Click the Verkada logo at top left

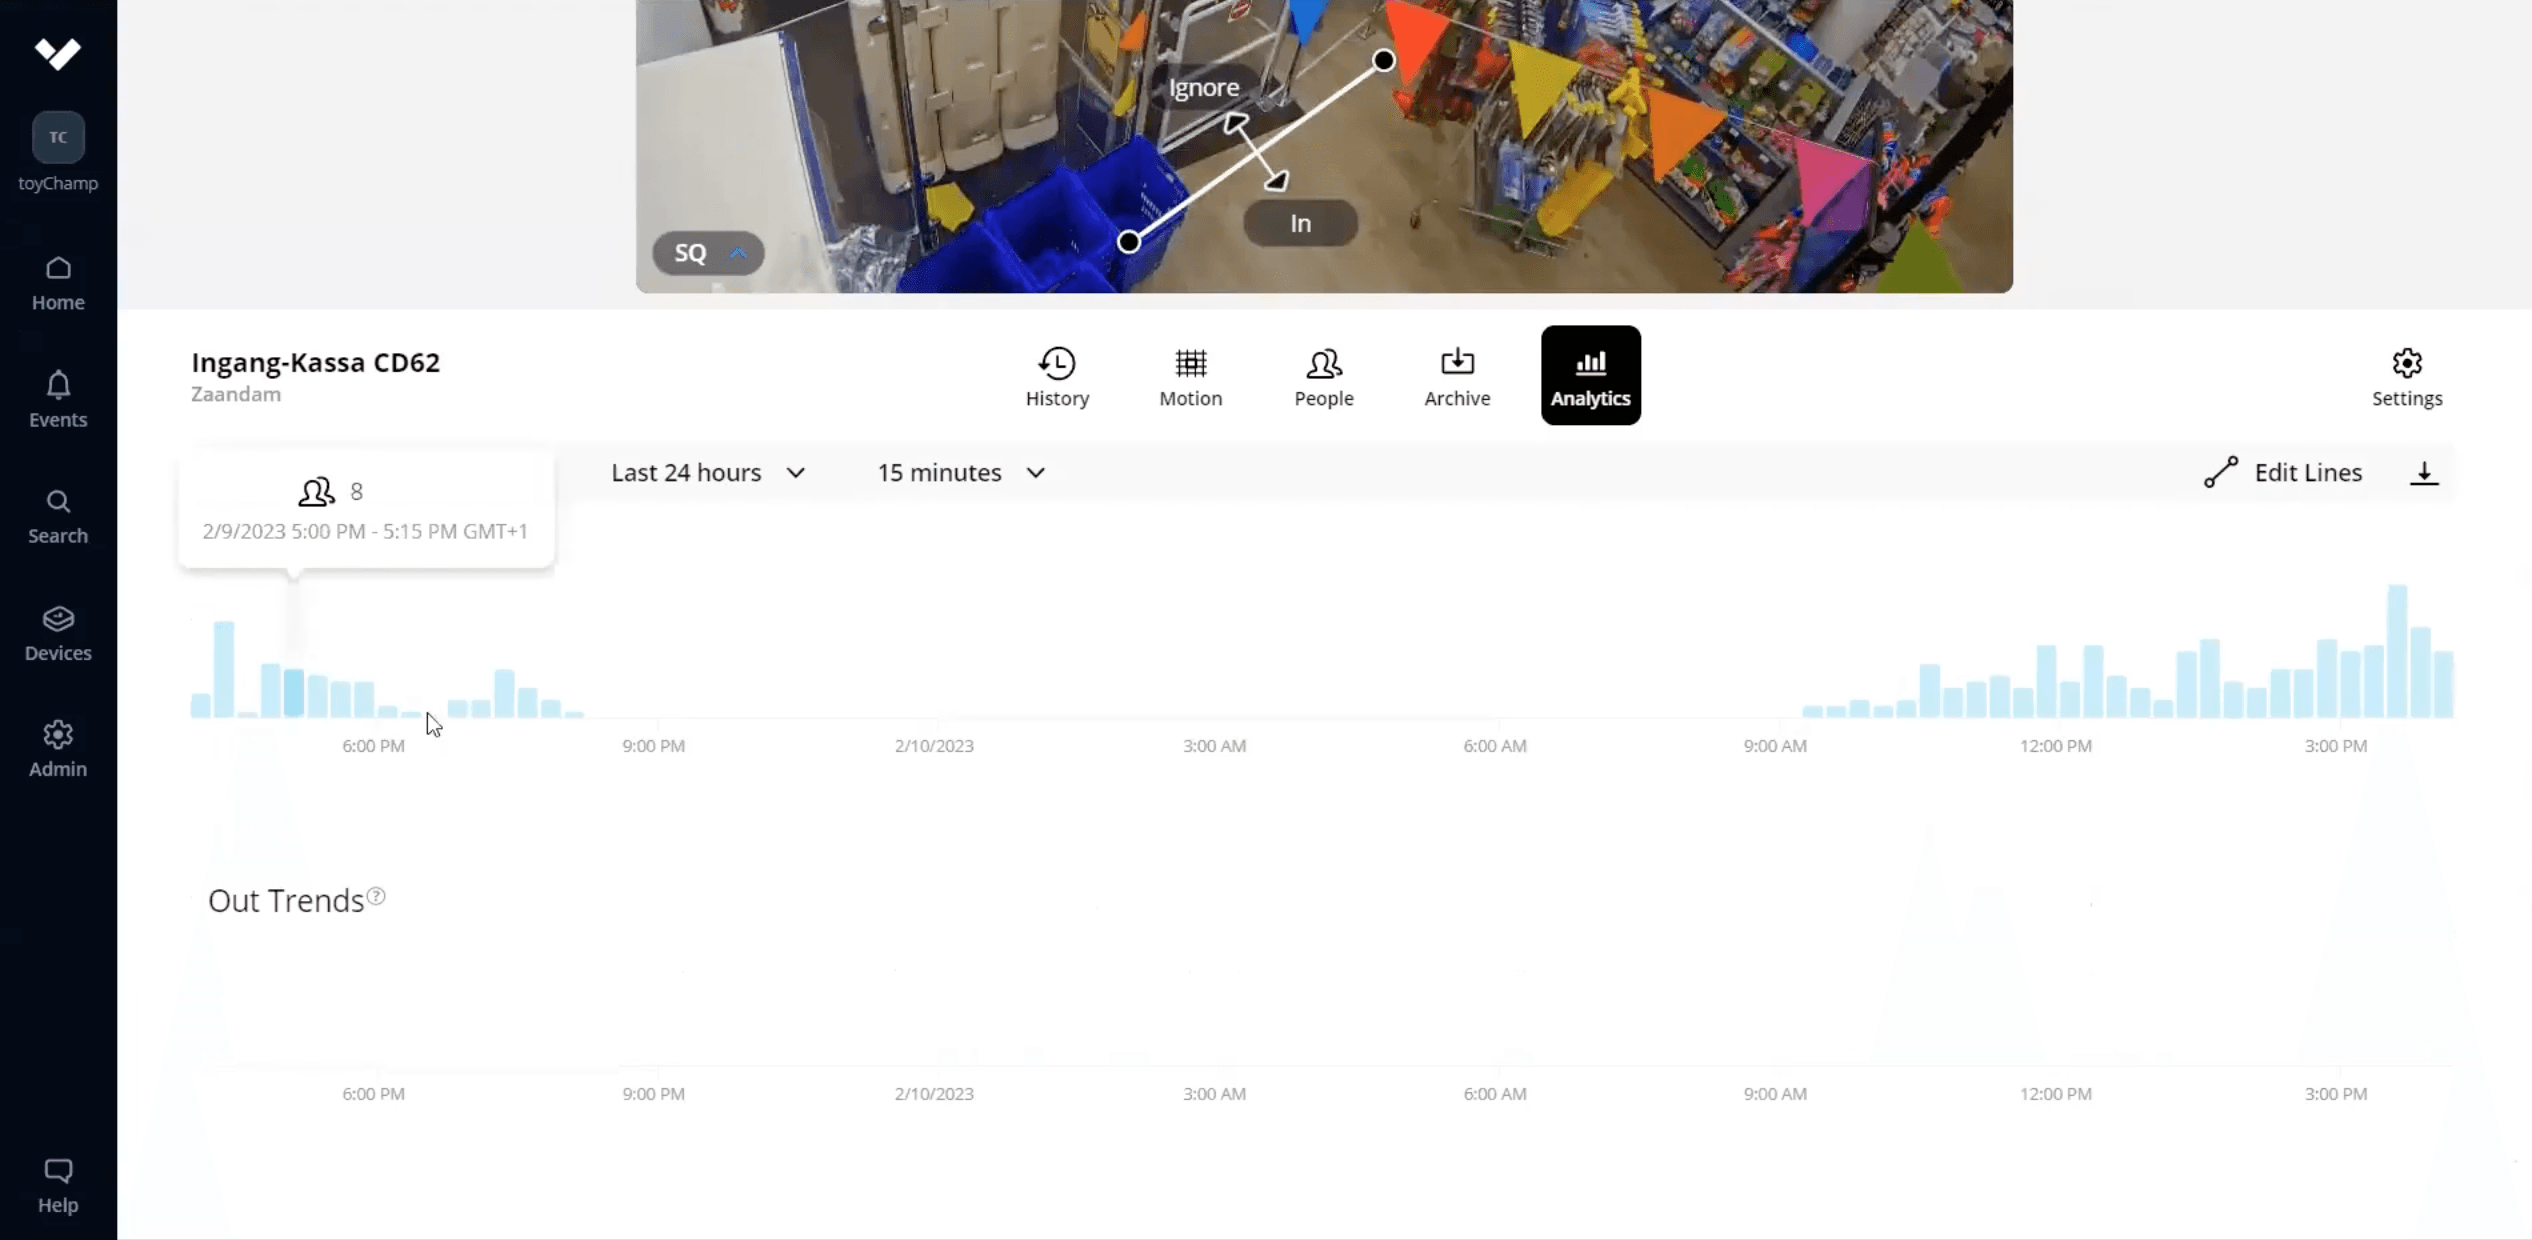(x=58, y=52)
